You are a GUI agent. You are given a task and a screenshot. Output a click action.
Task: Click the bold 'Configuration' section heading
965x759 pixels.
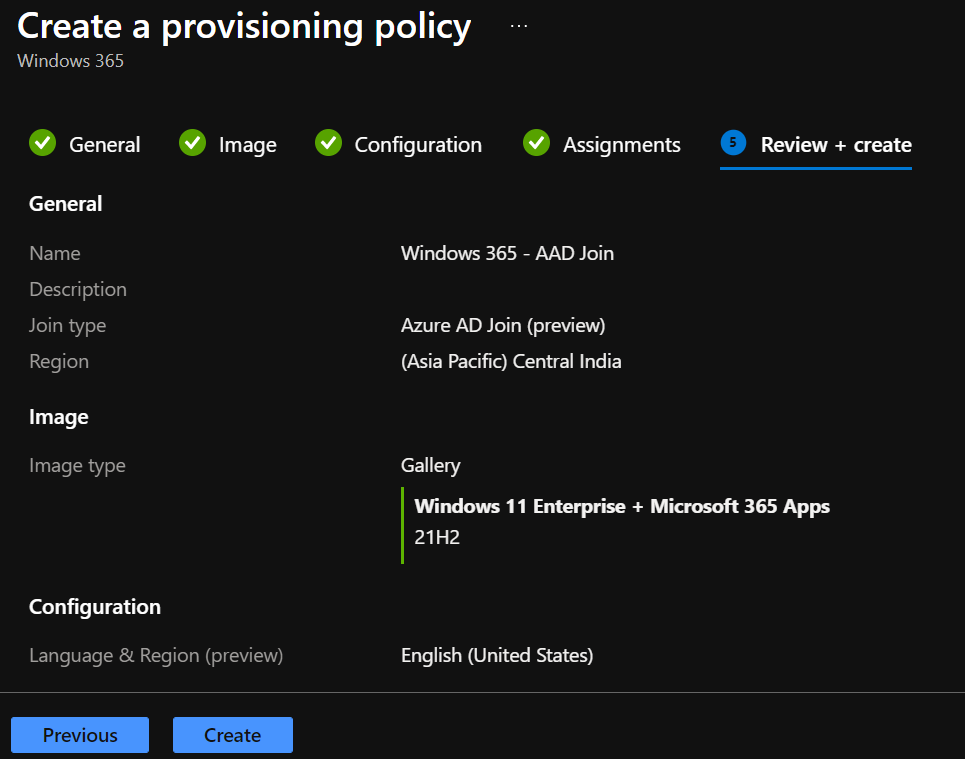pyautogui.click(x=95, y=607)
